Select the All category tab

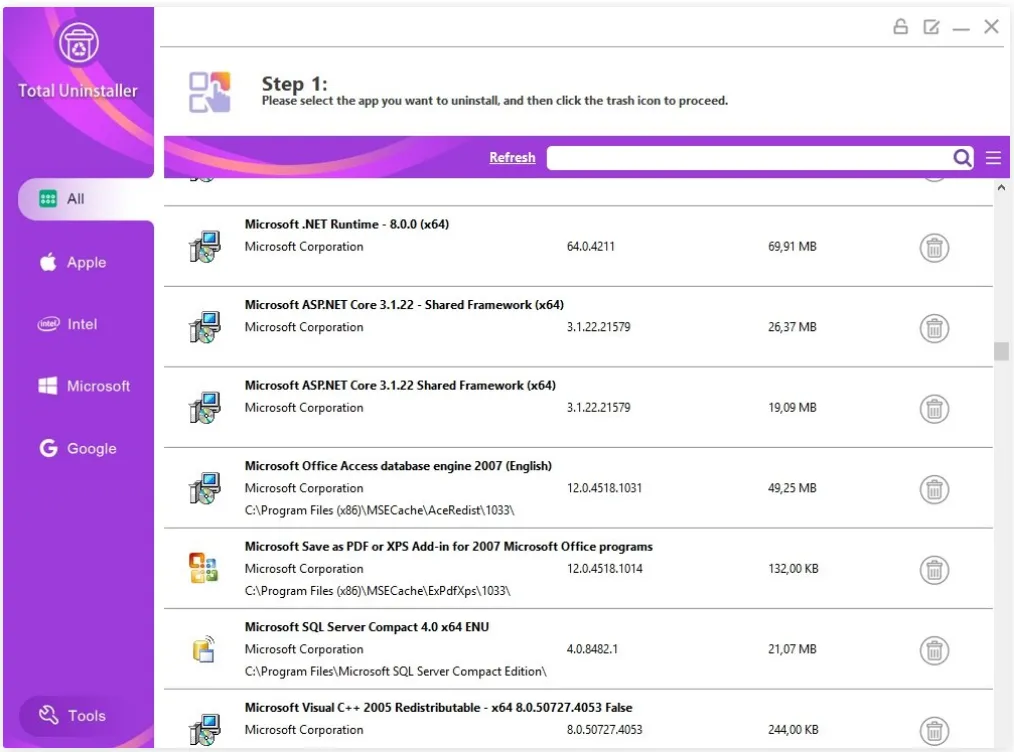point(76,199)
